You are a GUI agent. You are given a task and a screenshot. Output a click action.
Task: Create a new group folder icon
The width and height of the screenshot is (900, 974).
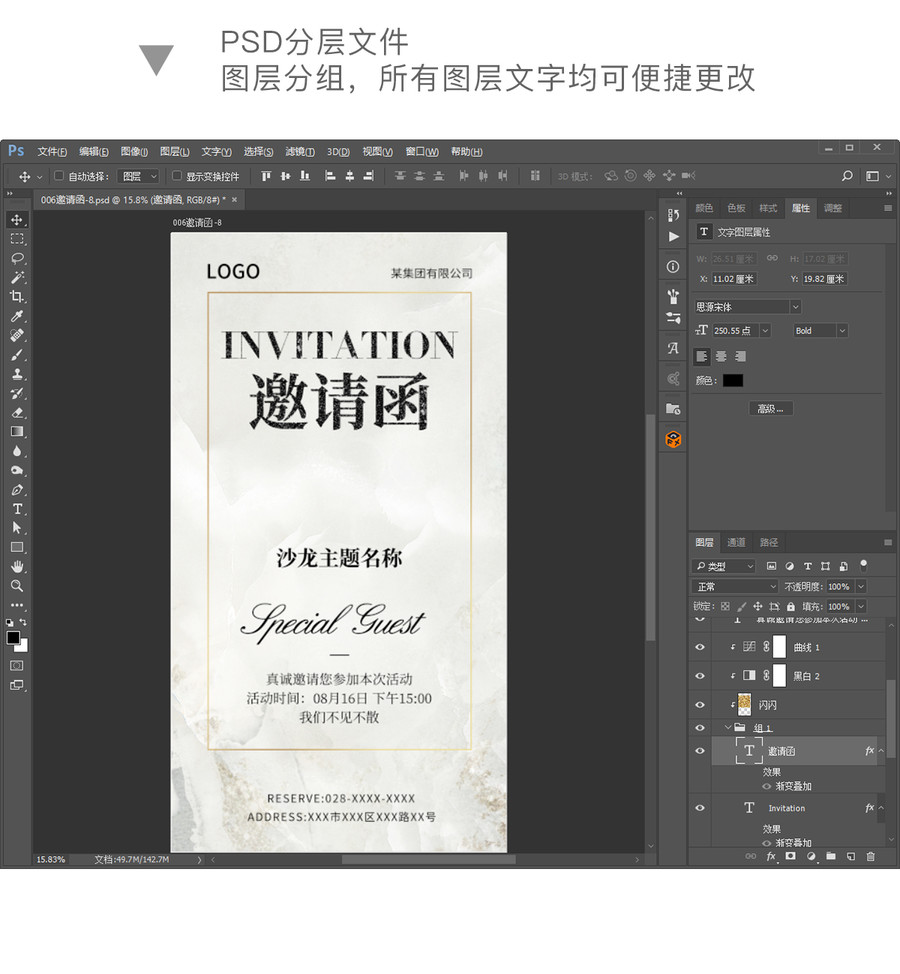830,856
